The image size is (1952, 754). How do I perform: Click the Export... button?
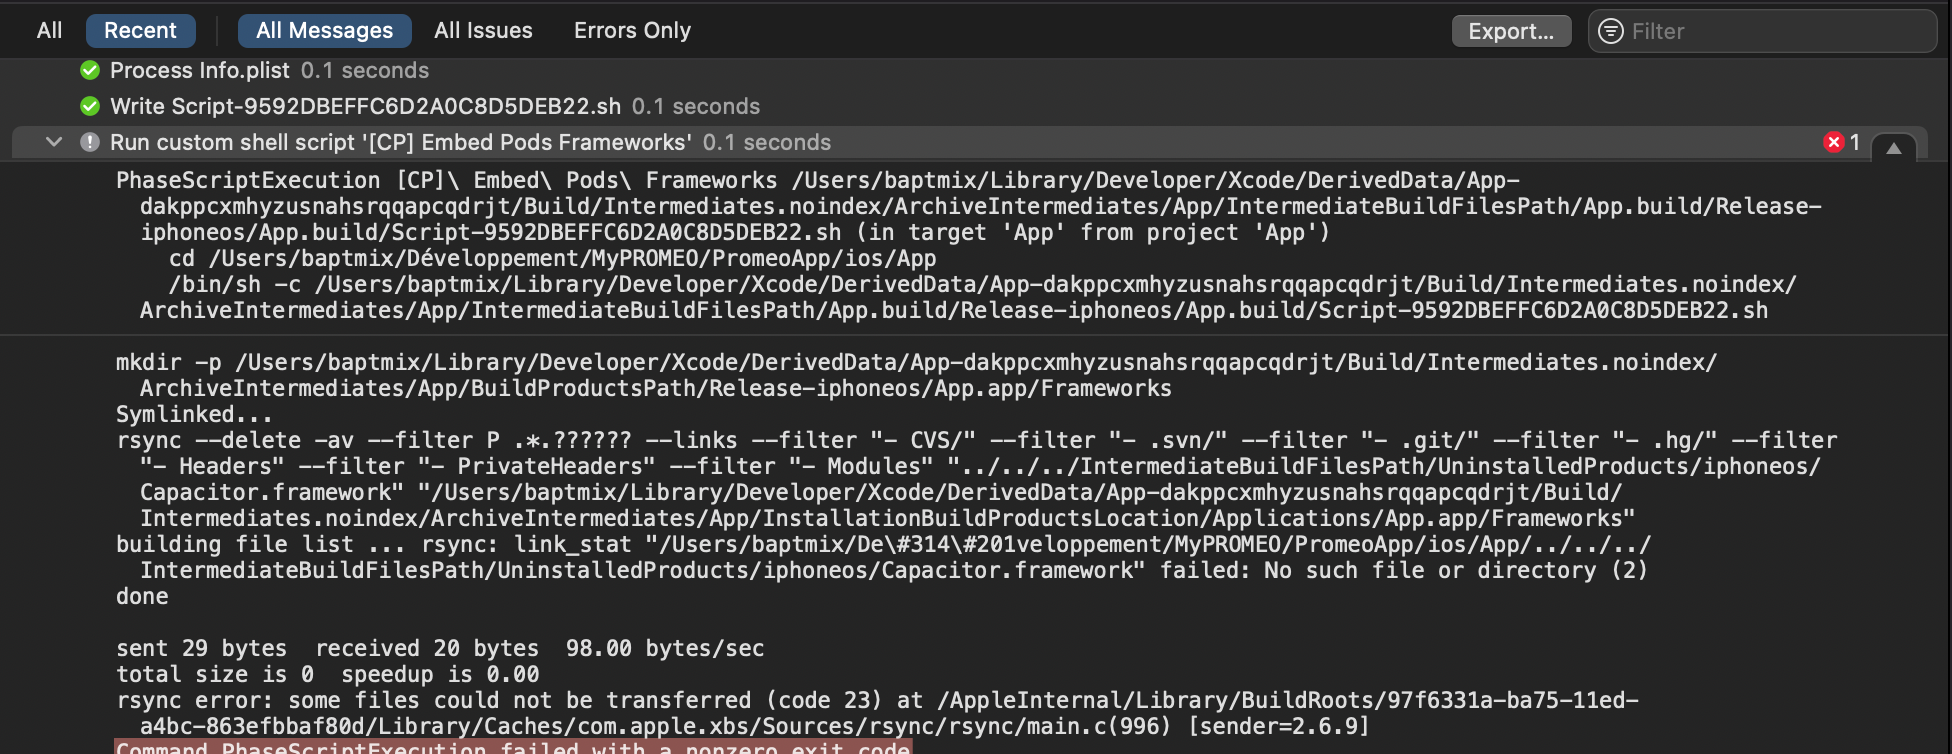coord(1511,31)
